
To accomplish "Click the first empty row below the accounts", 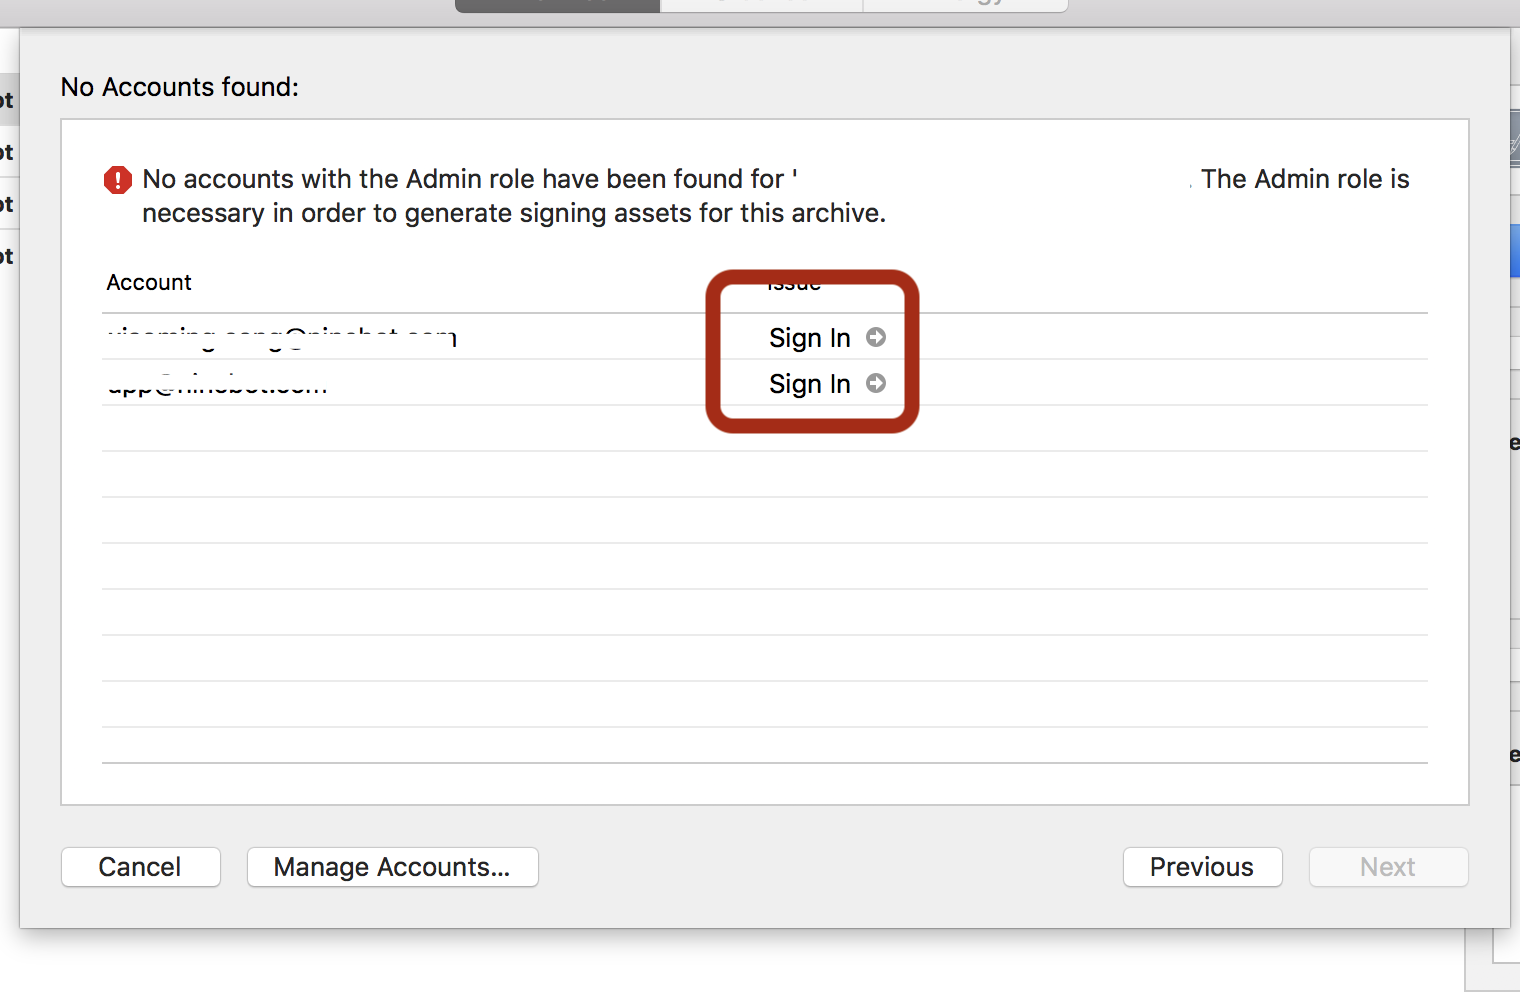I will pos(764,428).
